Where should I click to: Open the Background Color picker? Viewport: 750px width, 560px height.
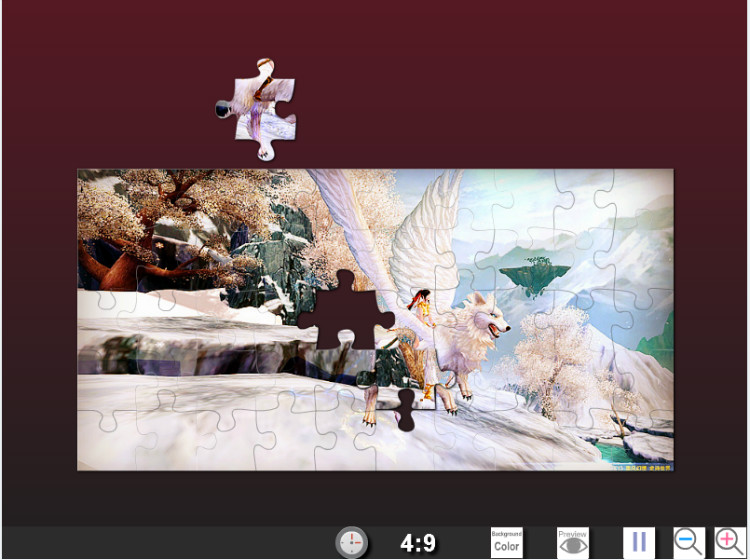pos(507,543)
